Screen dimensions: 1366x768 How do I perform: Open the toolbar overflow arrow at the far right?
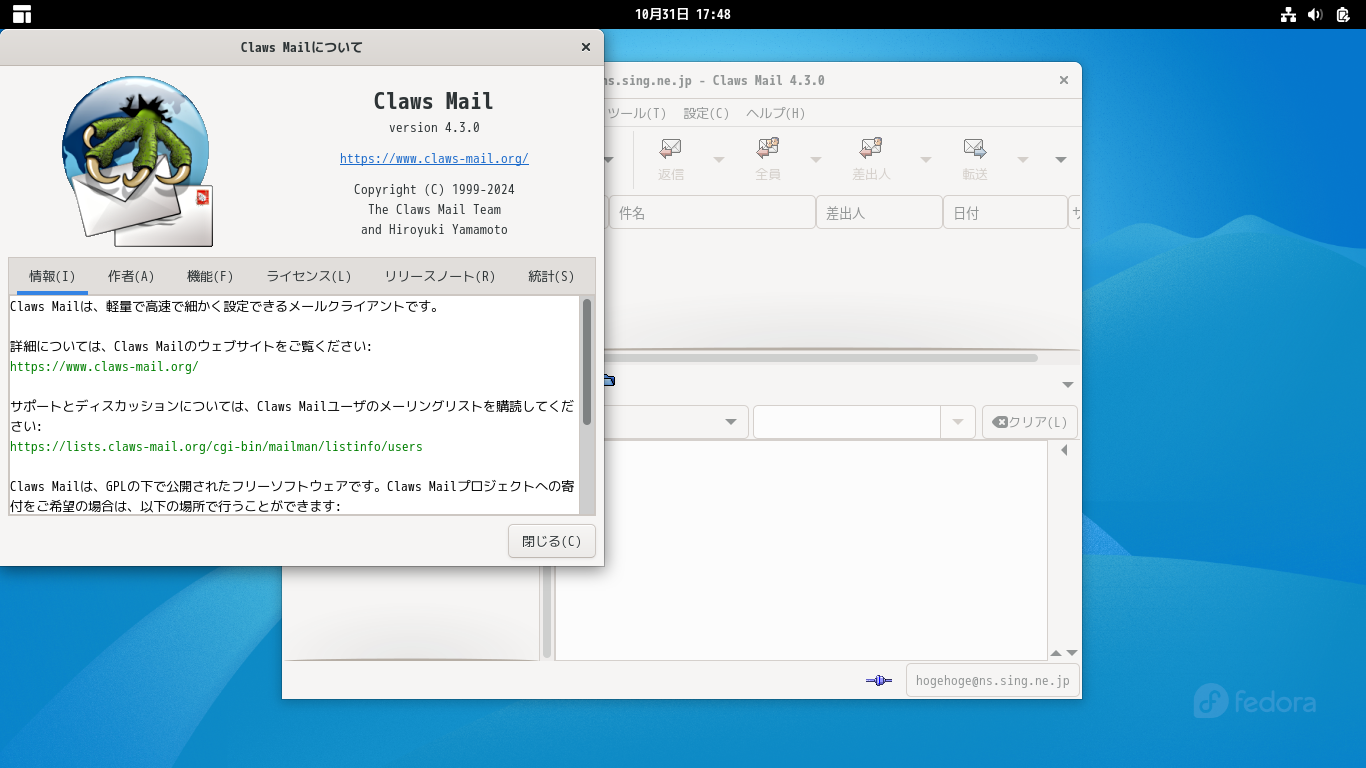tap(1061, 160)
